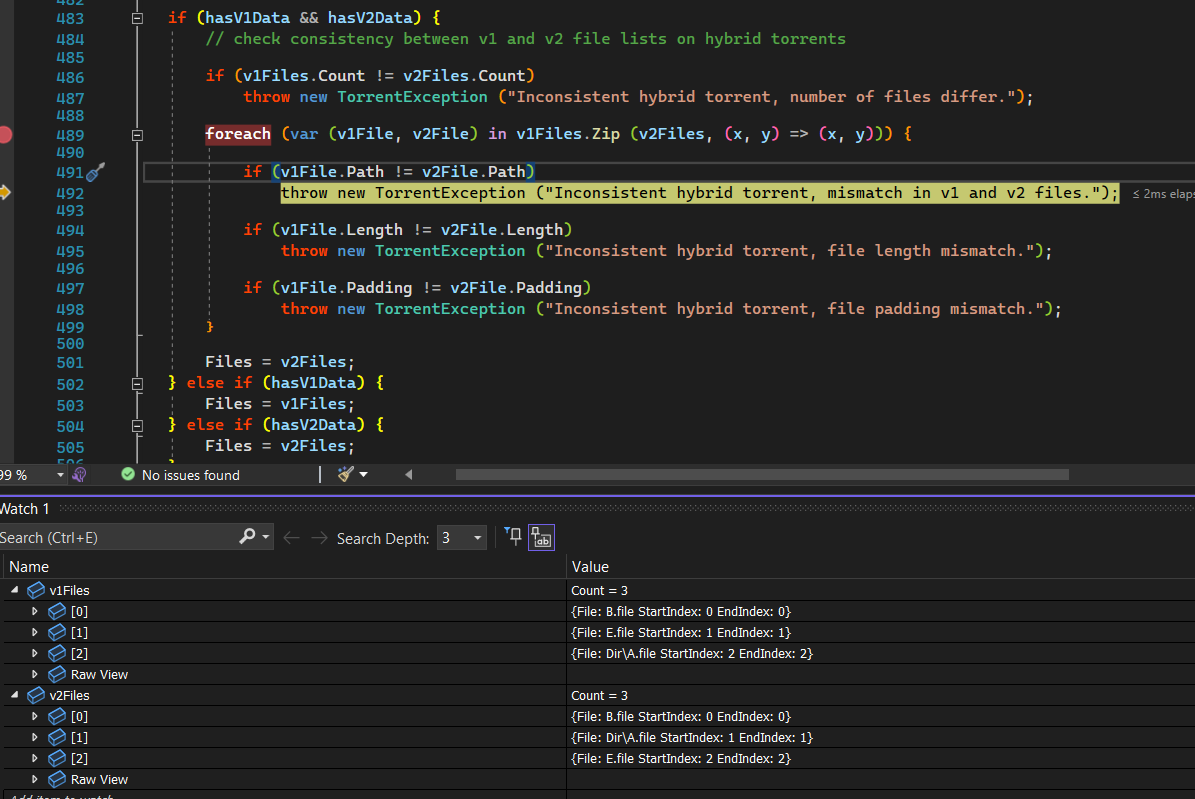The image size is (1195, 799).
Task: Select the v2Files row name
Action: point(69,695)
